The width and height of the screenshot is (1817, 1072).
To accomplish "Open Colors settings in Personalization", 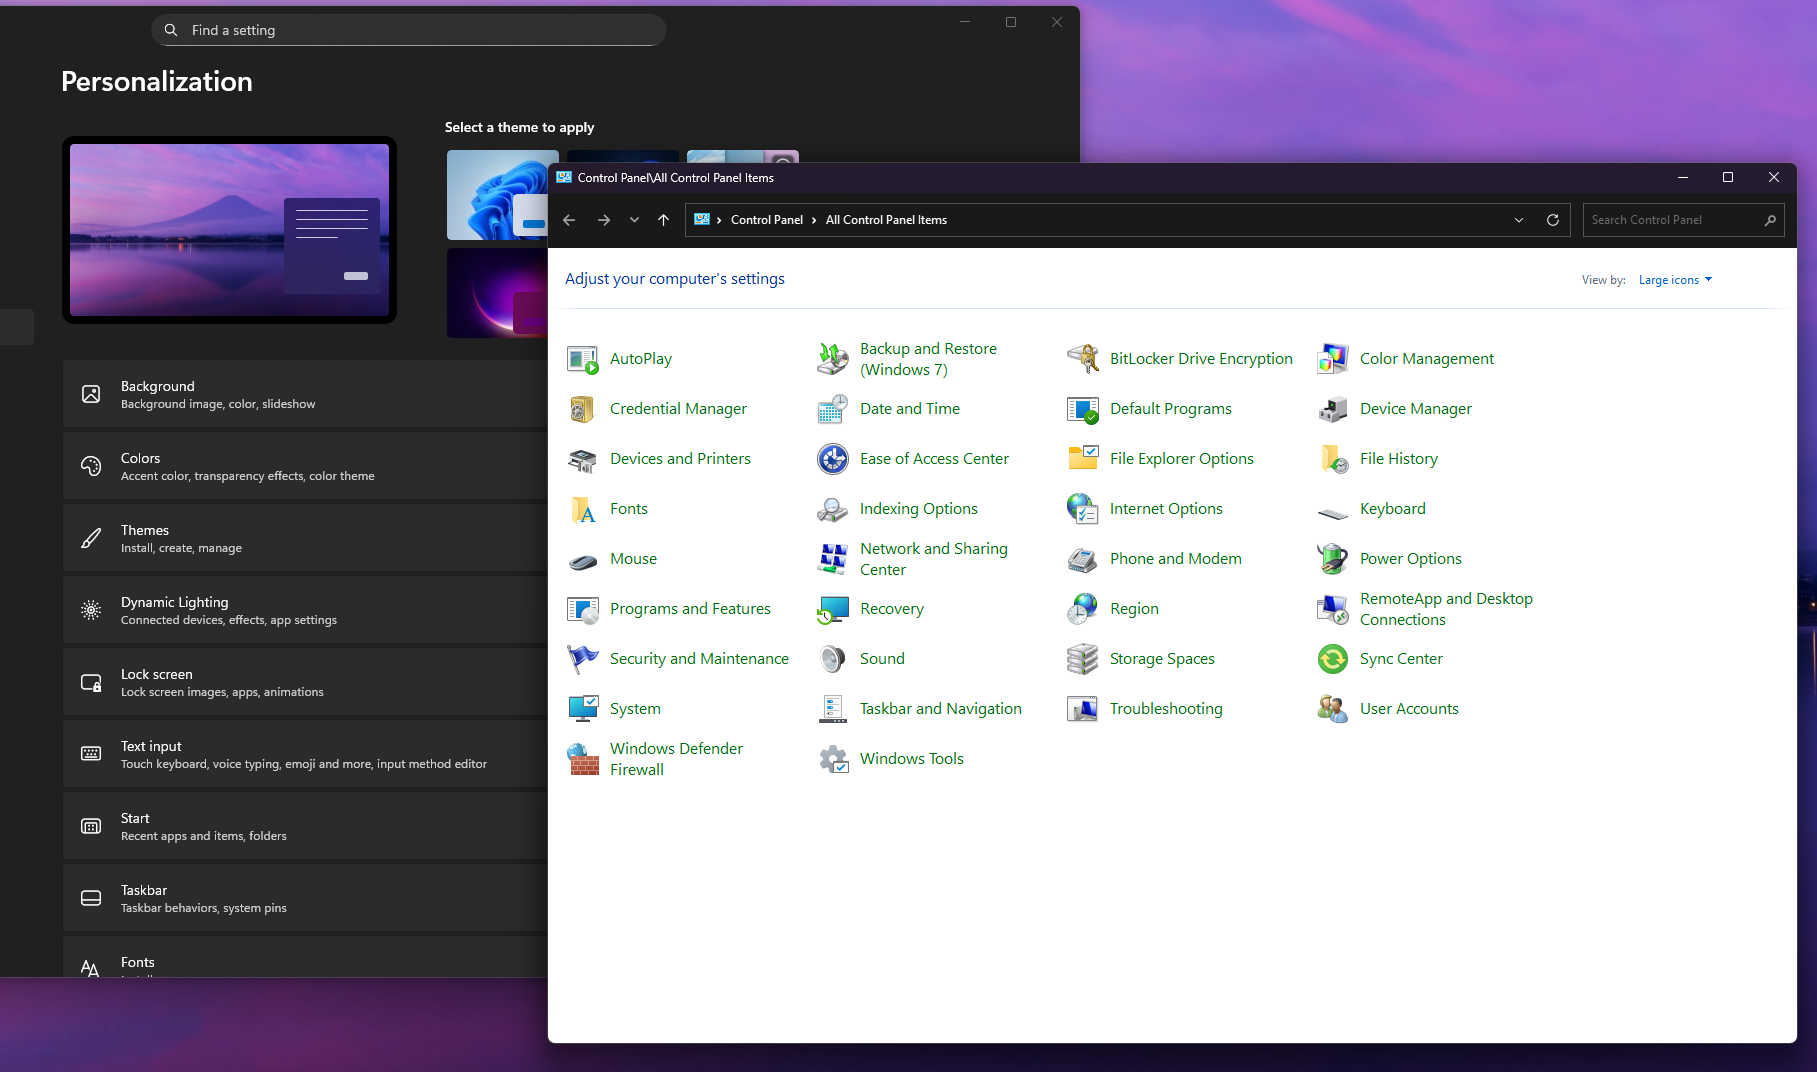I will pyautogui.click(x=305, y=466).
